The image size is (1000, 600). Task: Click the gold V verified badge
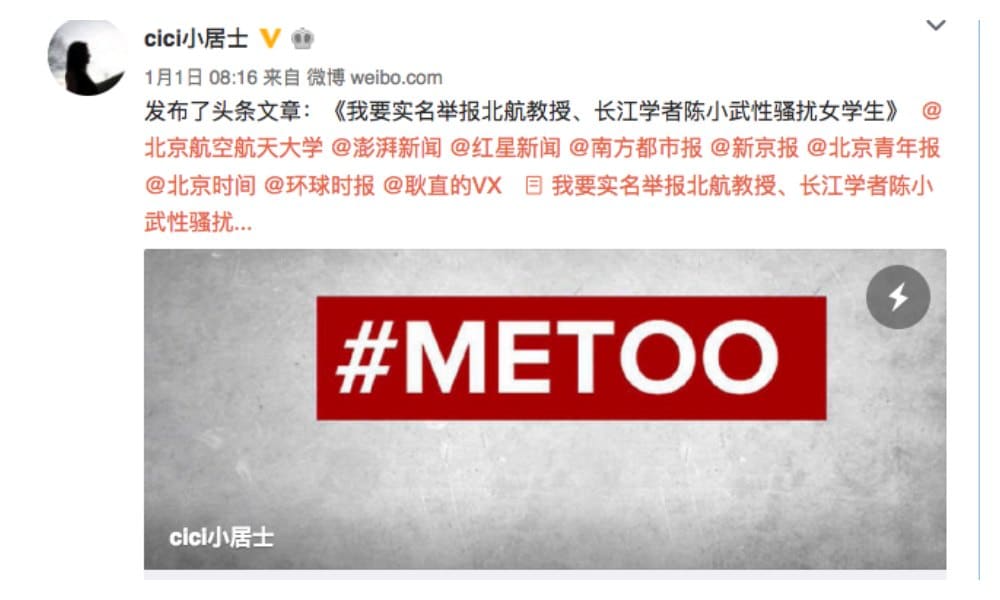(270, 38)
